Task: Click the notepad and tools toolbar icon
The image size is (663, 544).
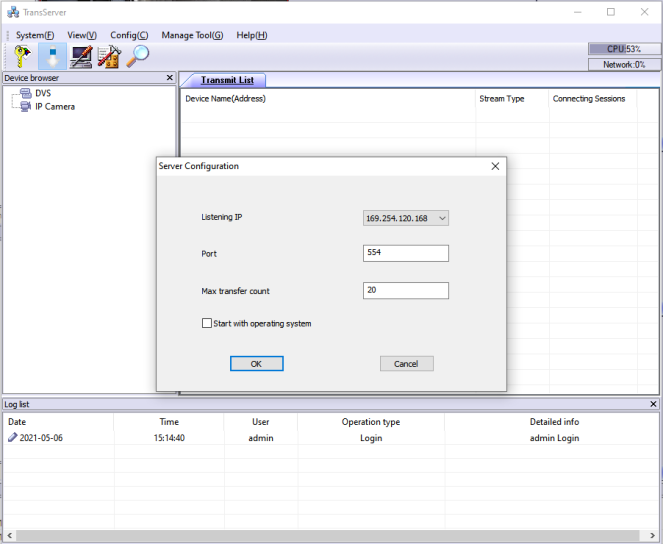Action: tap(109, 57)
